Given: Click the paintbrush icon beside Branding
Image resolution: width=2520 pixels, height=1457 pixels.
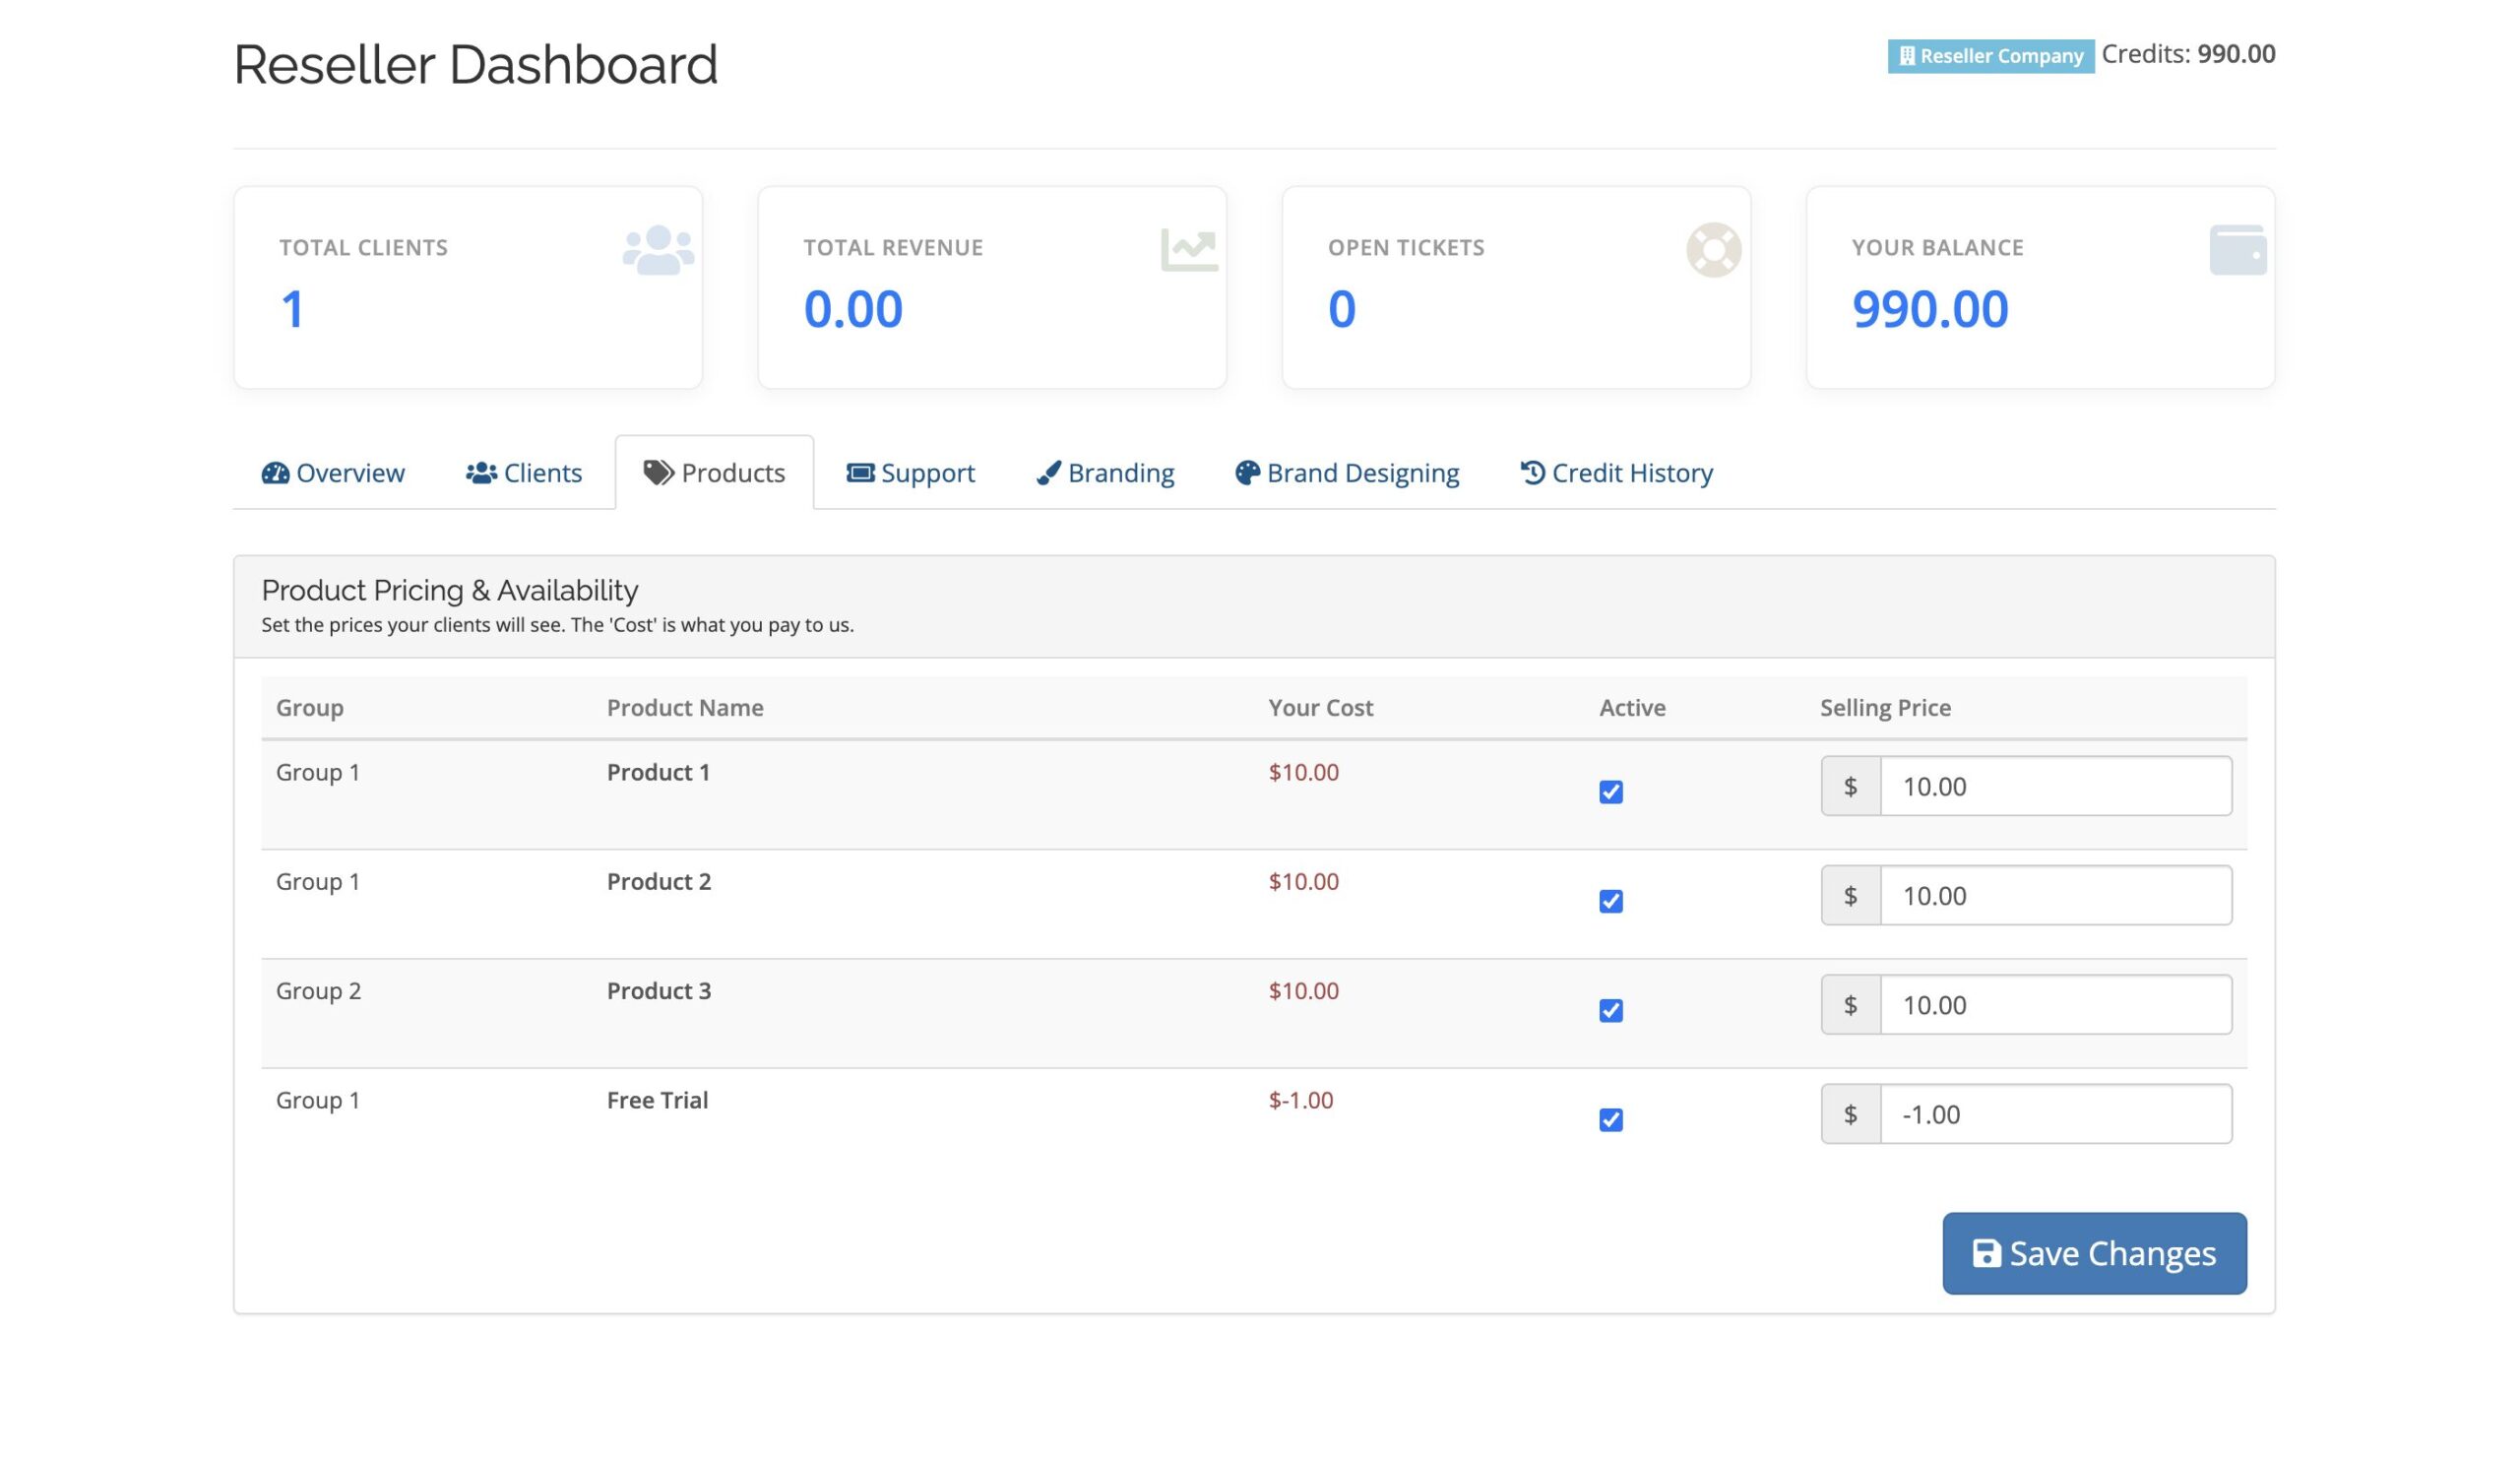Looking at the screenshot, I should coord(1048,472).
